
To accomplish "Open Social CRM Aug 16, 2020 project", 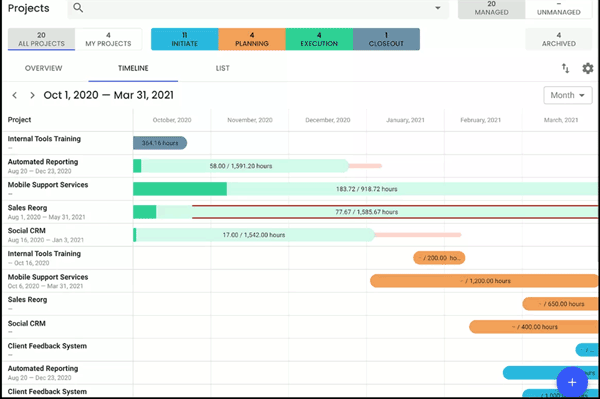I will pos(46,235).
